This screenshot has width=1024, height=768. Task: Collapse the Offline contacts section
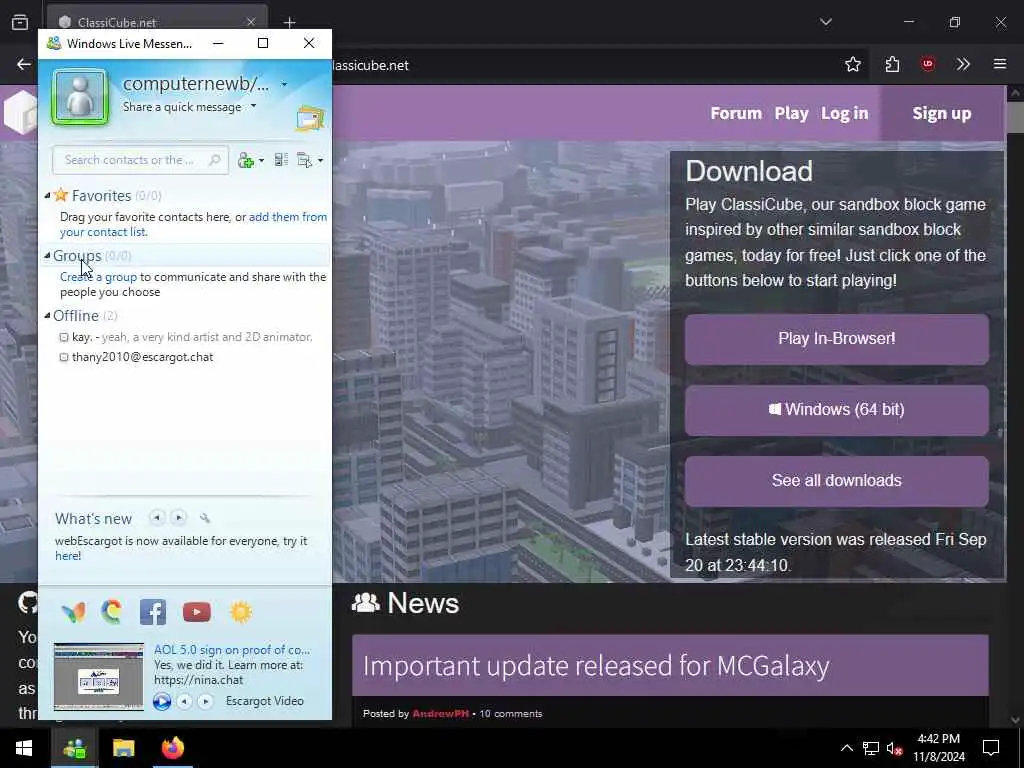(x=47, y=315)
